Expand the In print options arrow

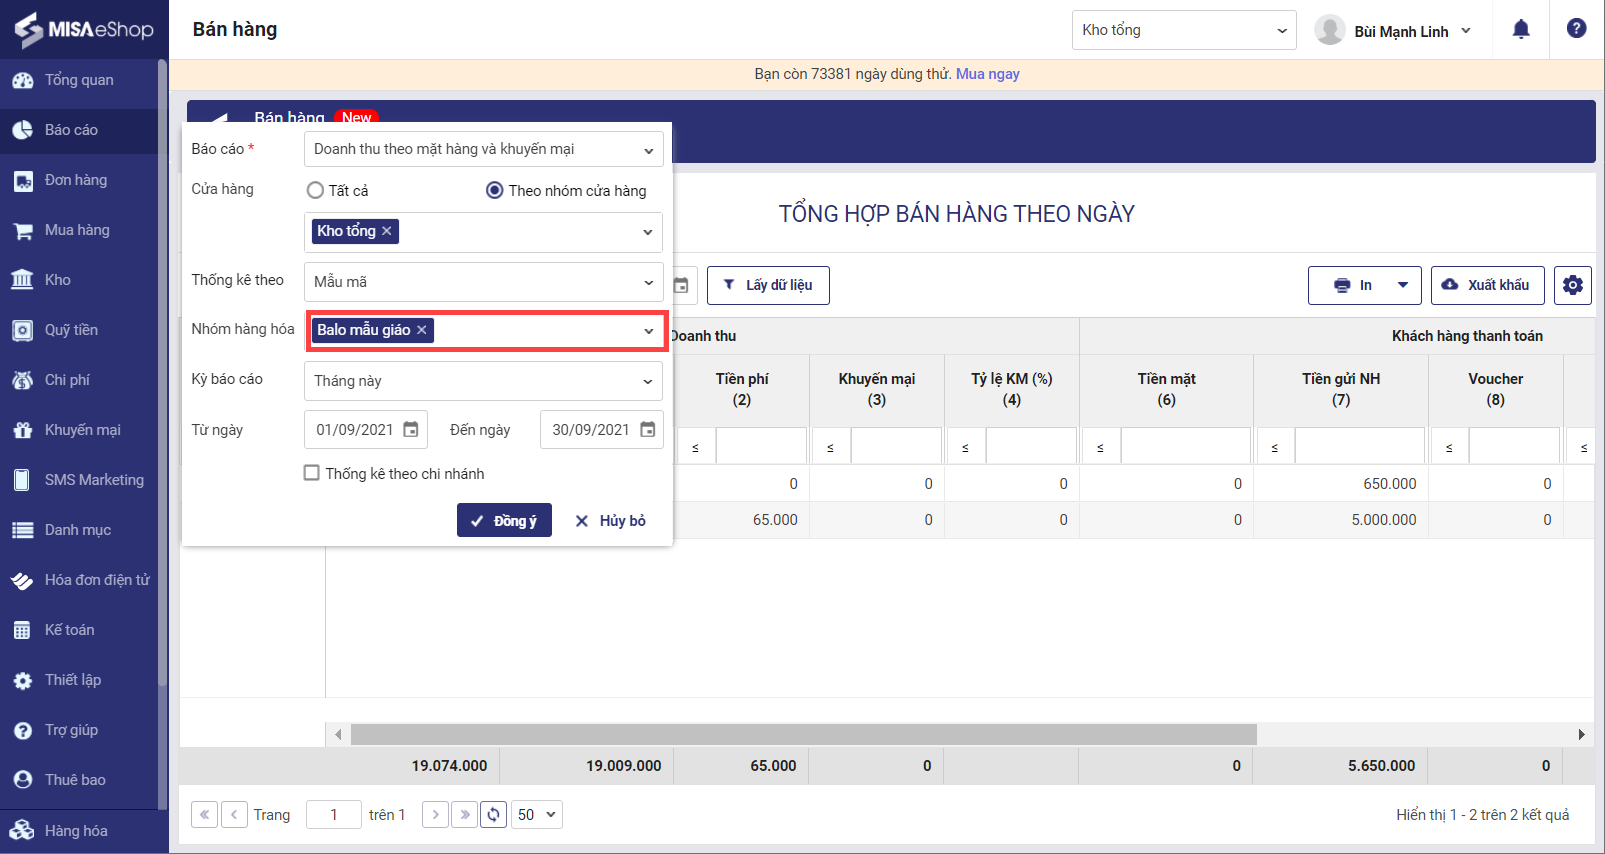coord(1403,285)
